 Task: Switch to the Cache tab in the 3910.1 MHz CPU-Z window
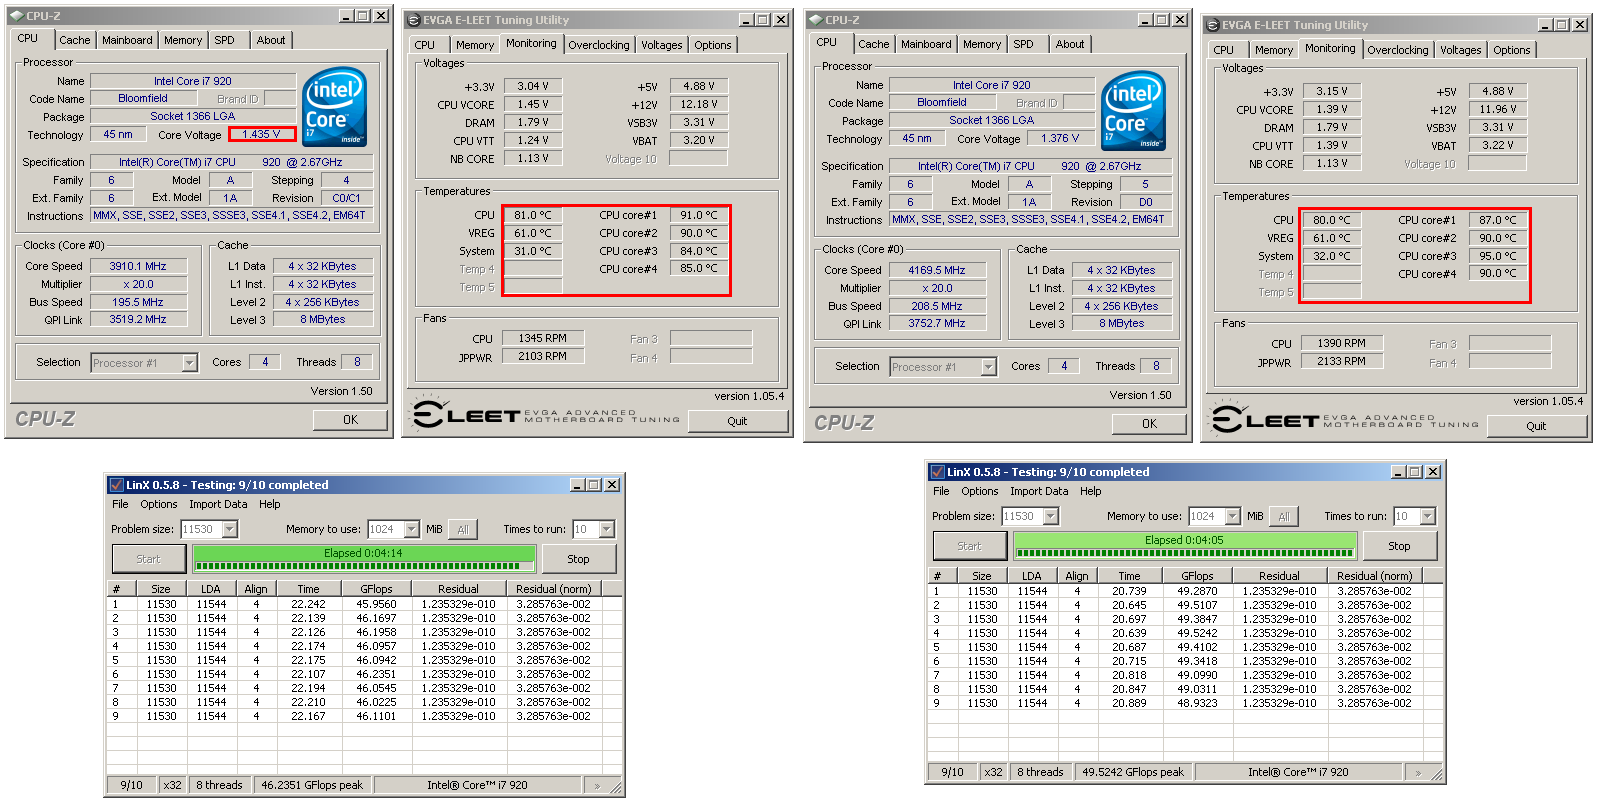point(74,40)
